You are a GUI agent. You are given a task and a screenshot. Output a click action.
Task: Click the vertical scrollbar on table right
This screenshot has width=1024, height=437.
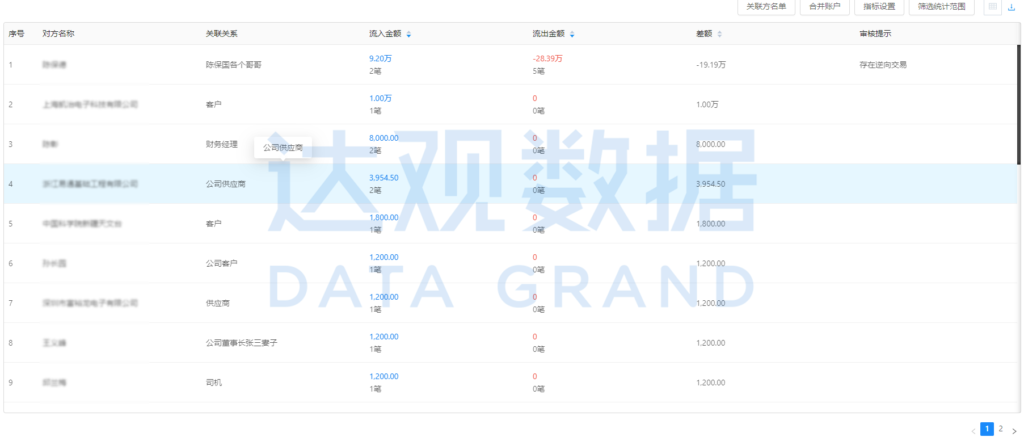(x=1019, y=100)
